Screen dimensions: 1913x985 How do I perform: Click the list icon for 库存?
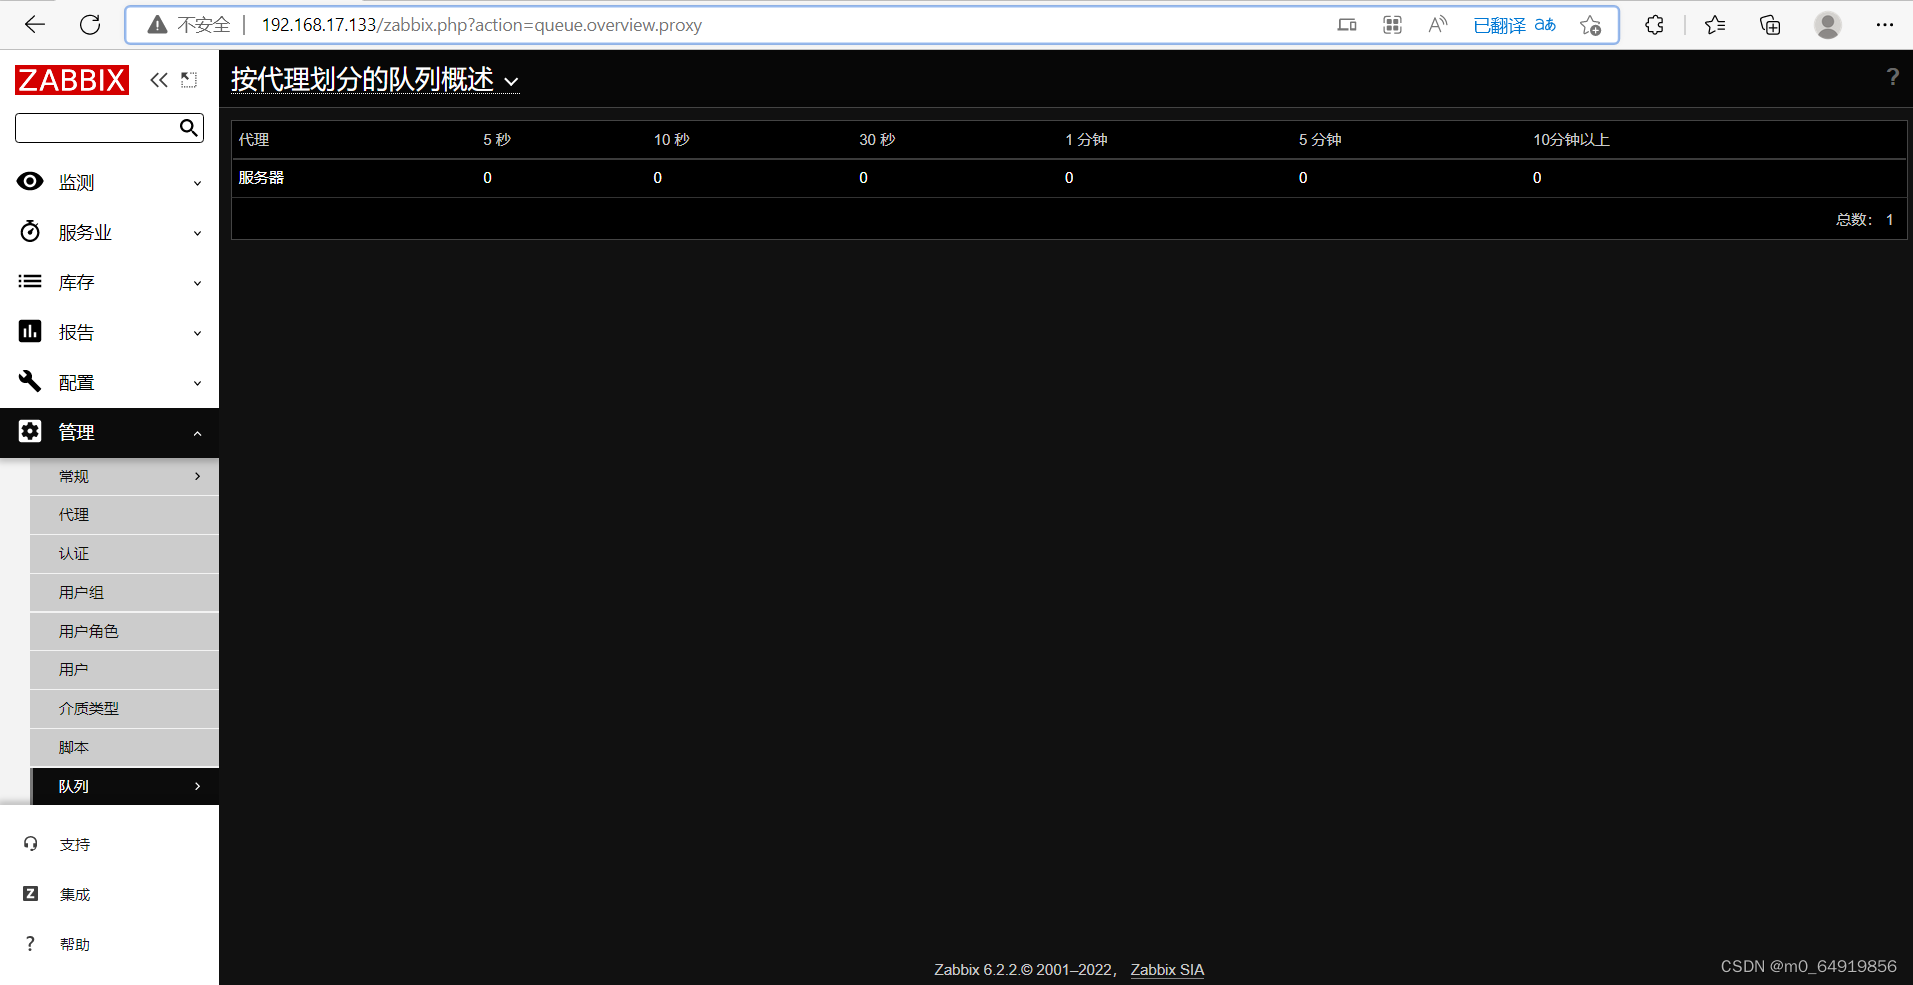coord(30,282)
